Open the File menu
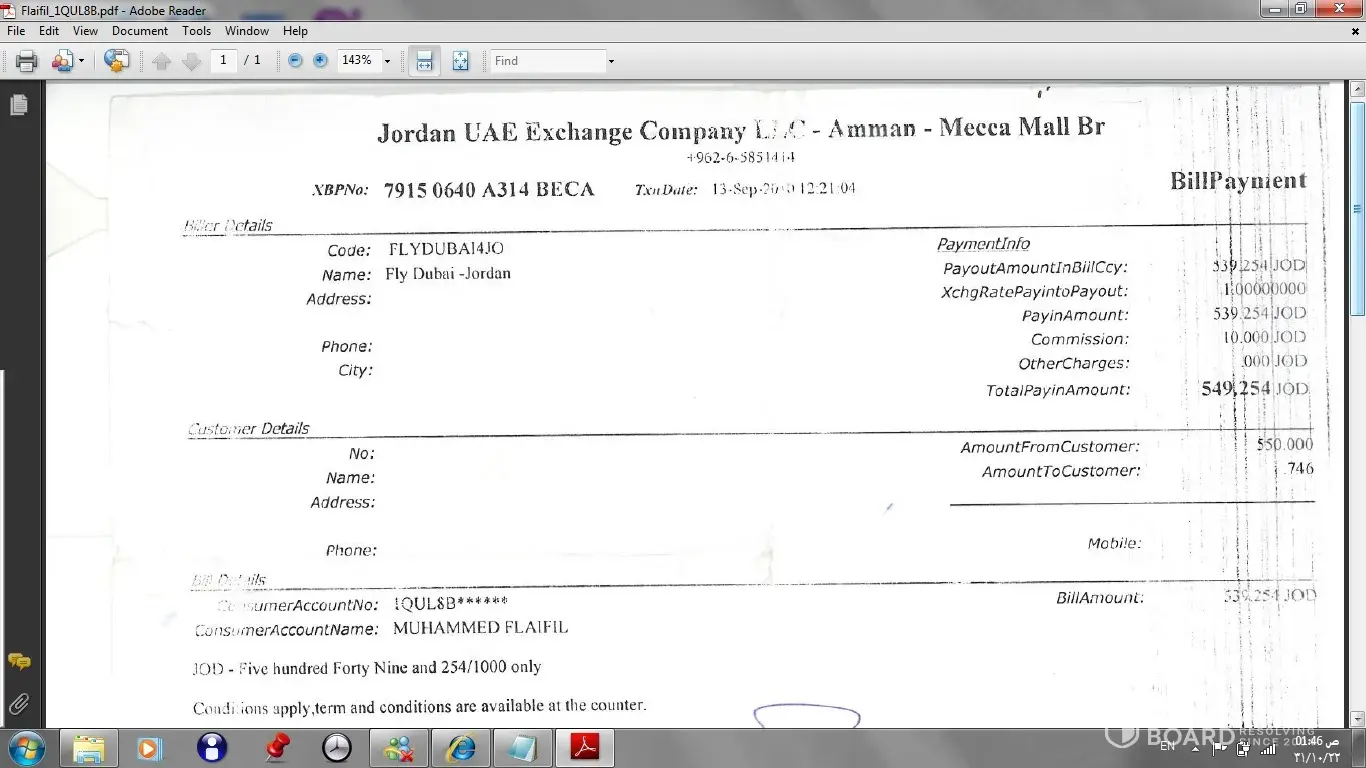The width and height of the screenshot is (1366, 768). [x=16, y=31]
